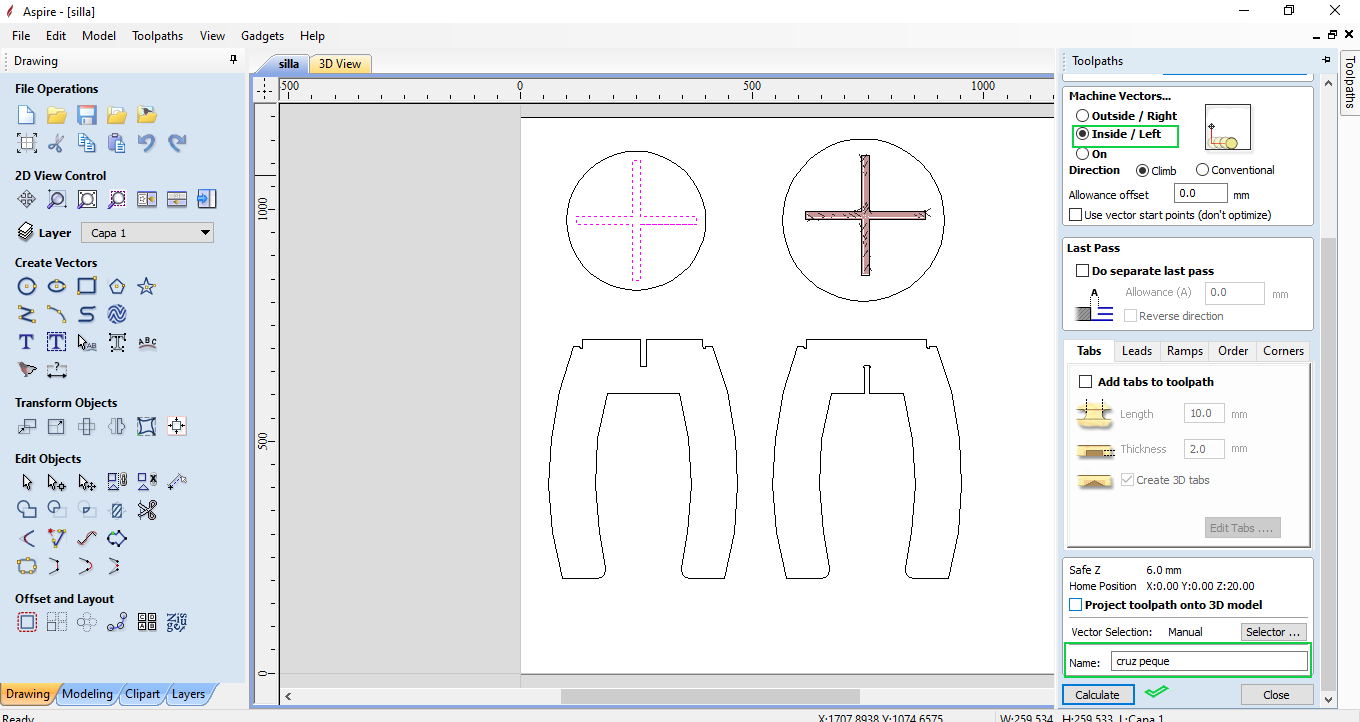Choose Climb cutting direction
The image size is (1360, 722).
[x=1142, y=170]
